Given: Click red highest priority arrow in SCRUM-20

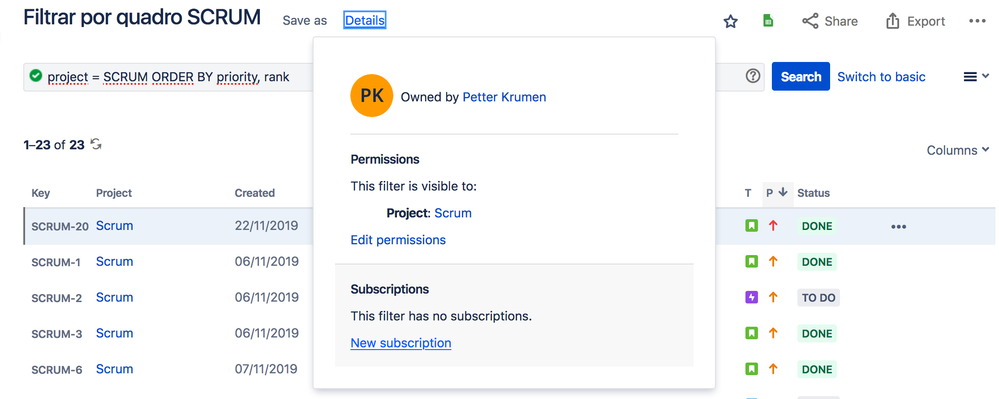Looking at the screenshot, I should [x=773, y=226].
